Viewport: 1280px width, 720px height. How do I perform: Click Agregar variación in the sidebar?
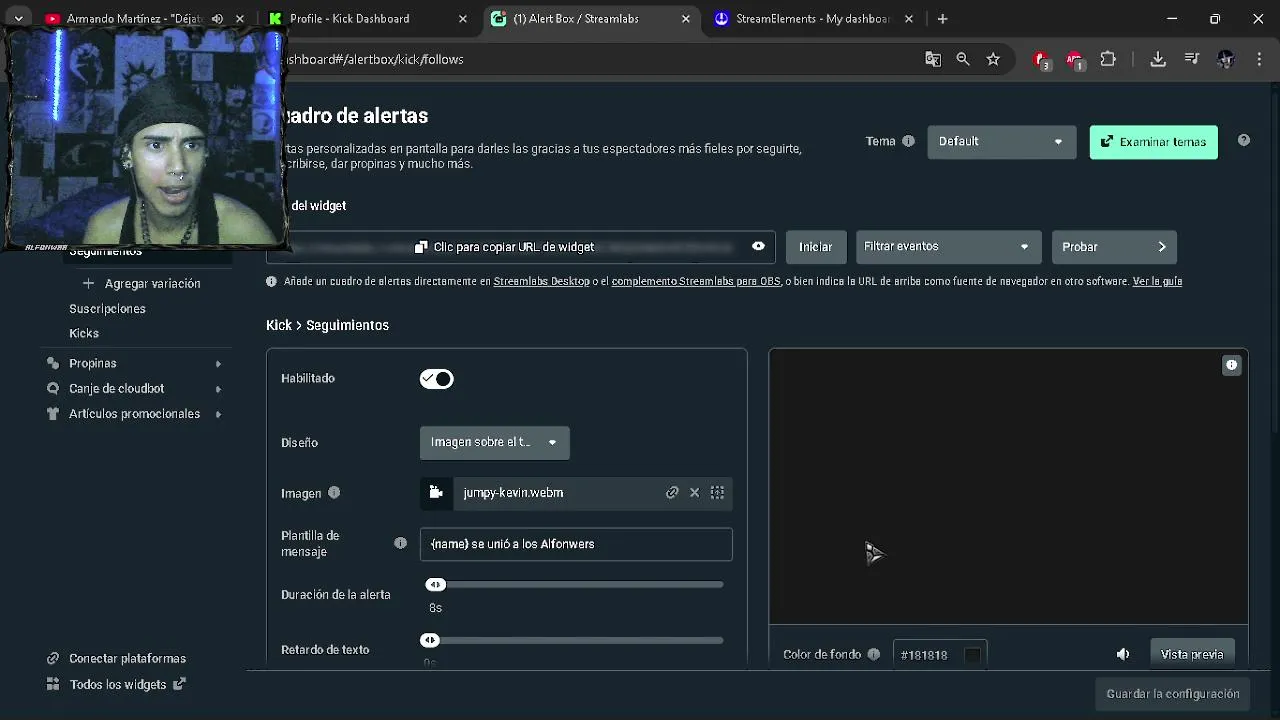(142, 283)
